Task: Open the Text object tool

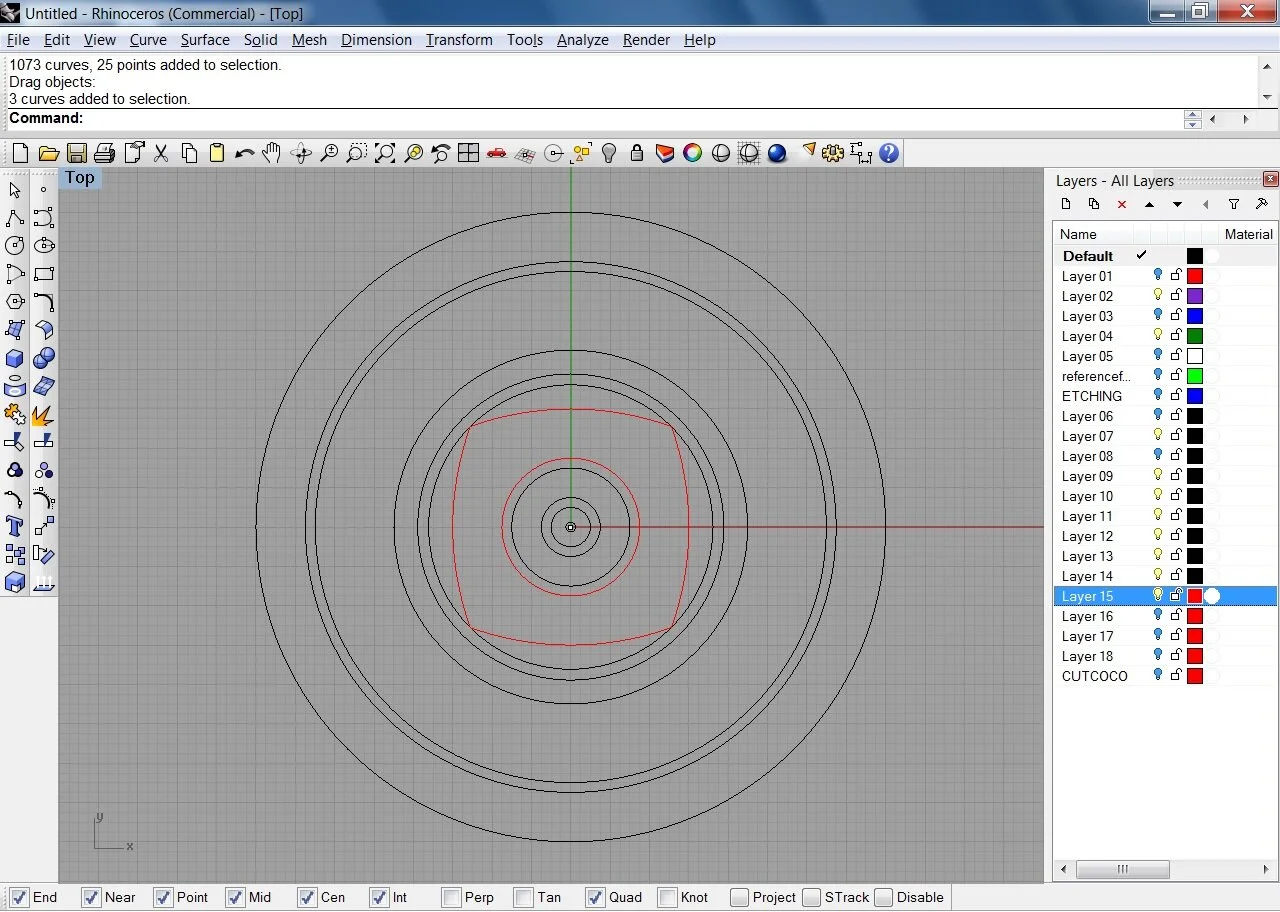Action: click(x=15, y=526)
